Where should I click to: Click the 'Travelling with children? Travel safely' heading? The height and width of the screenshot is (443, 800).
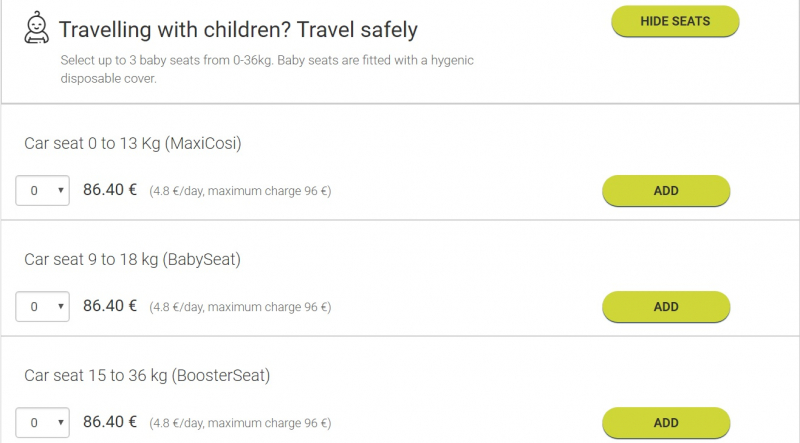pyautogui.click(x=238, y=29)
